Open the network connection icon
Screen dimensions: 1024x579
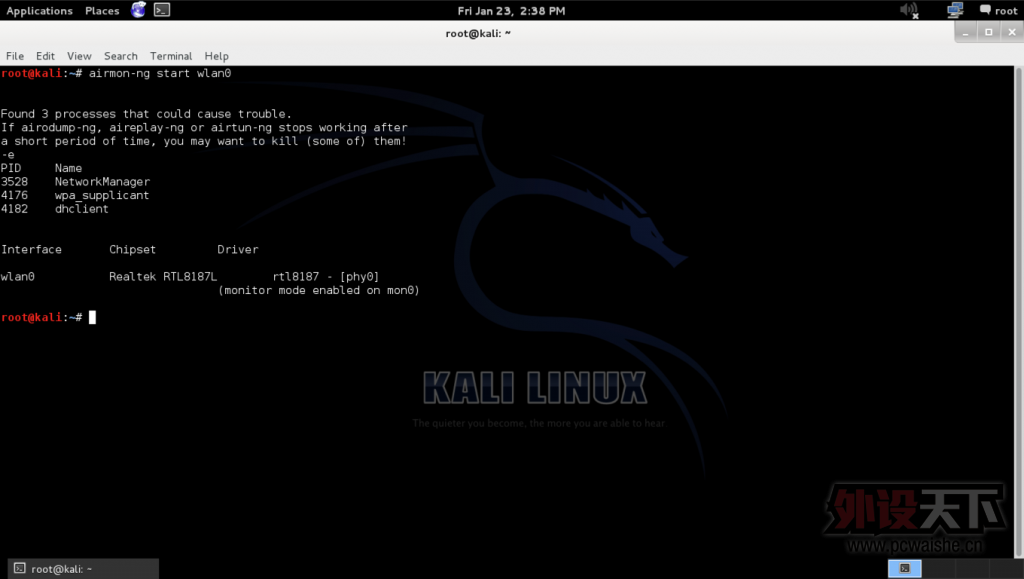(x=955, y=10)
